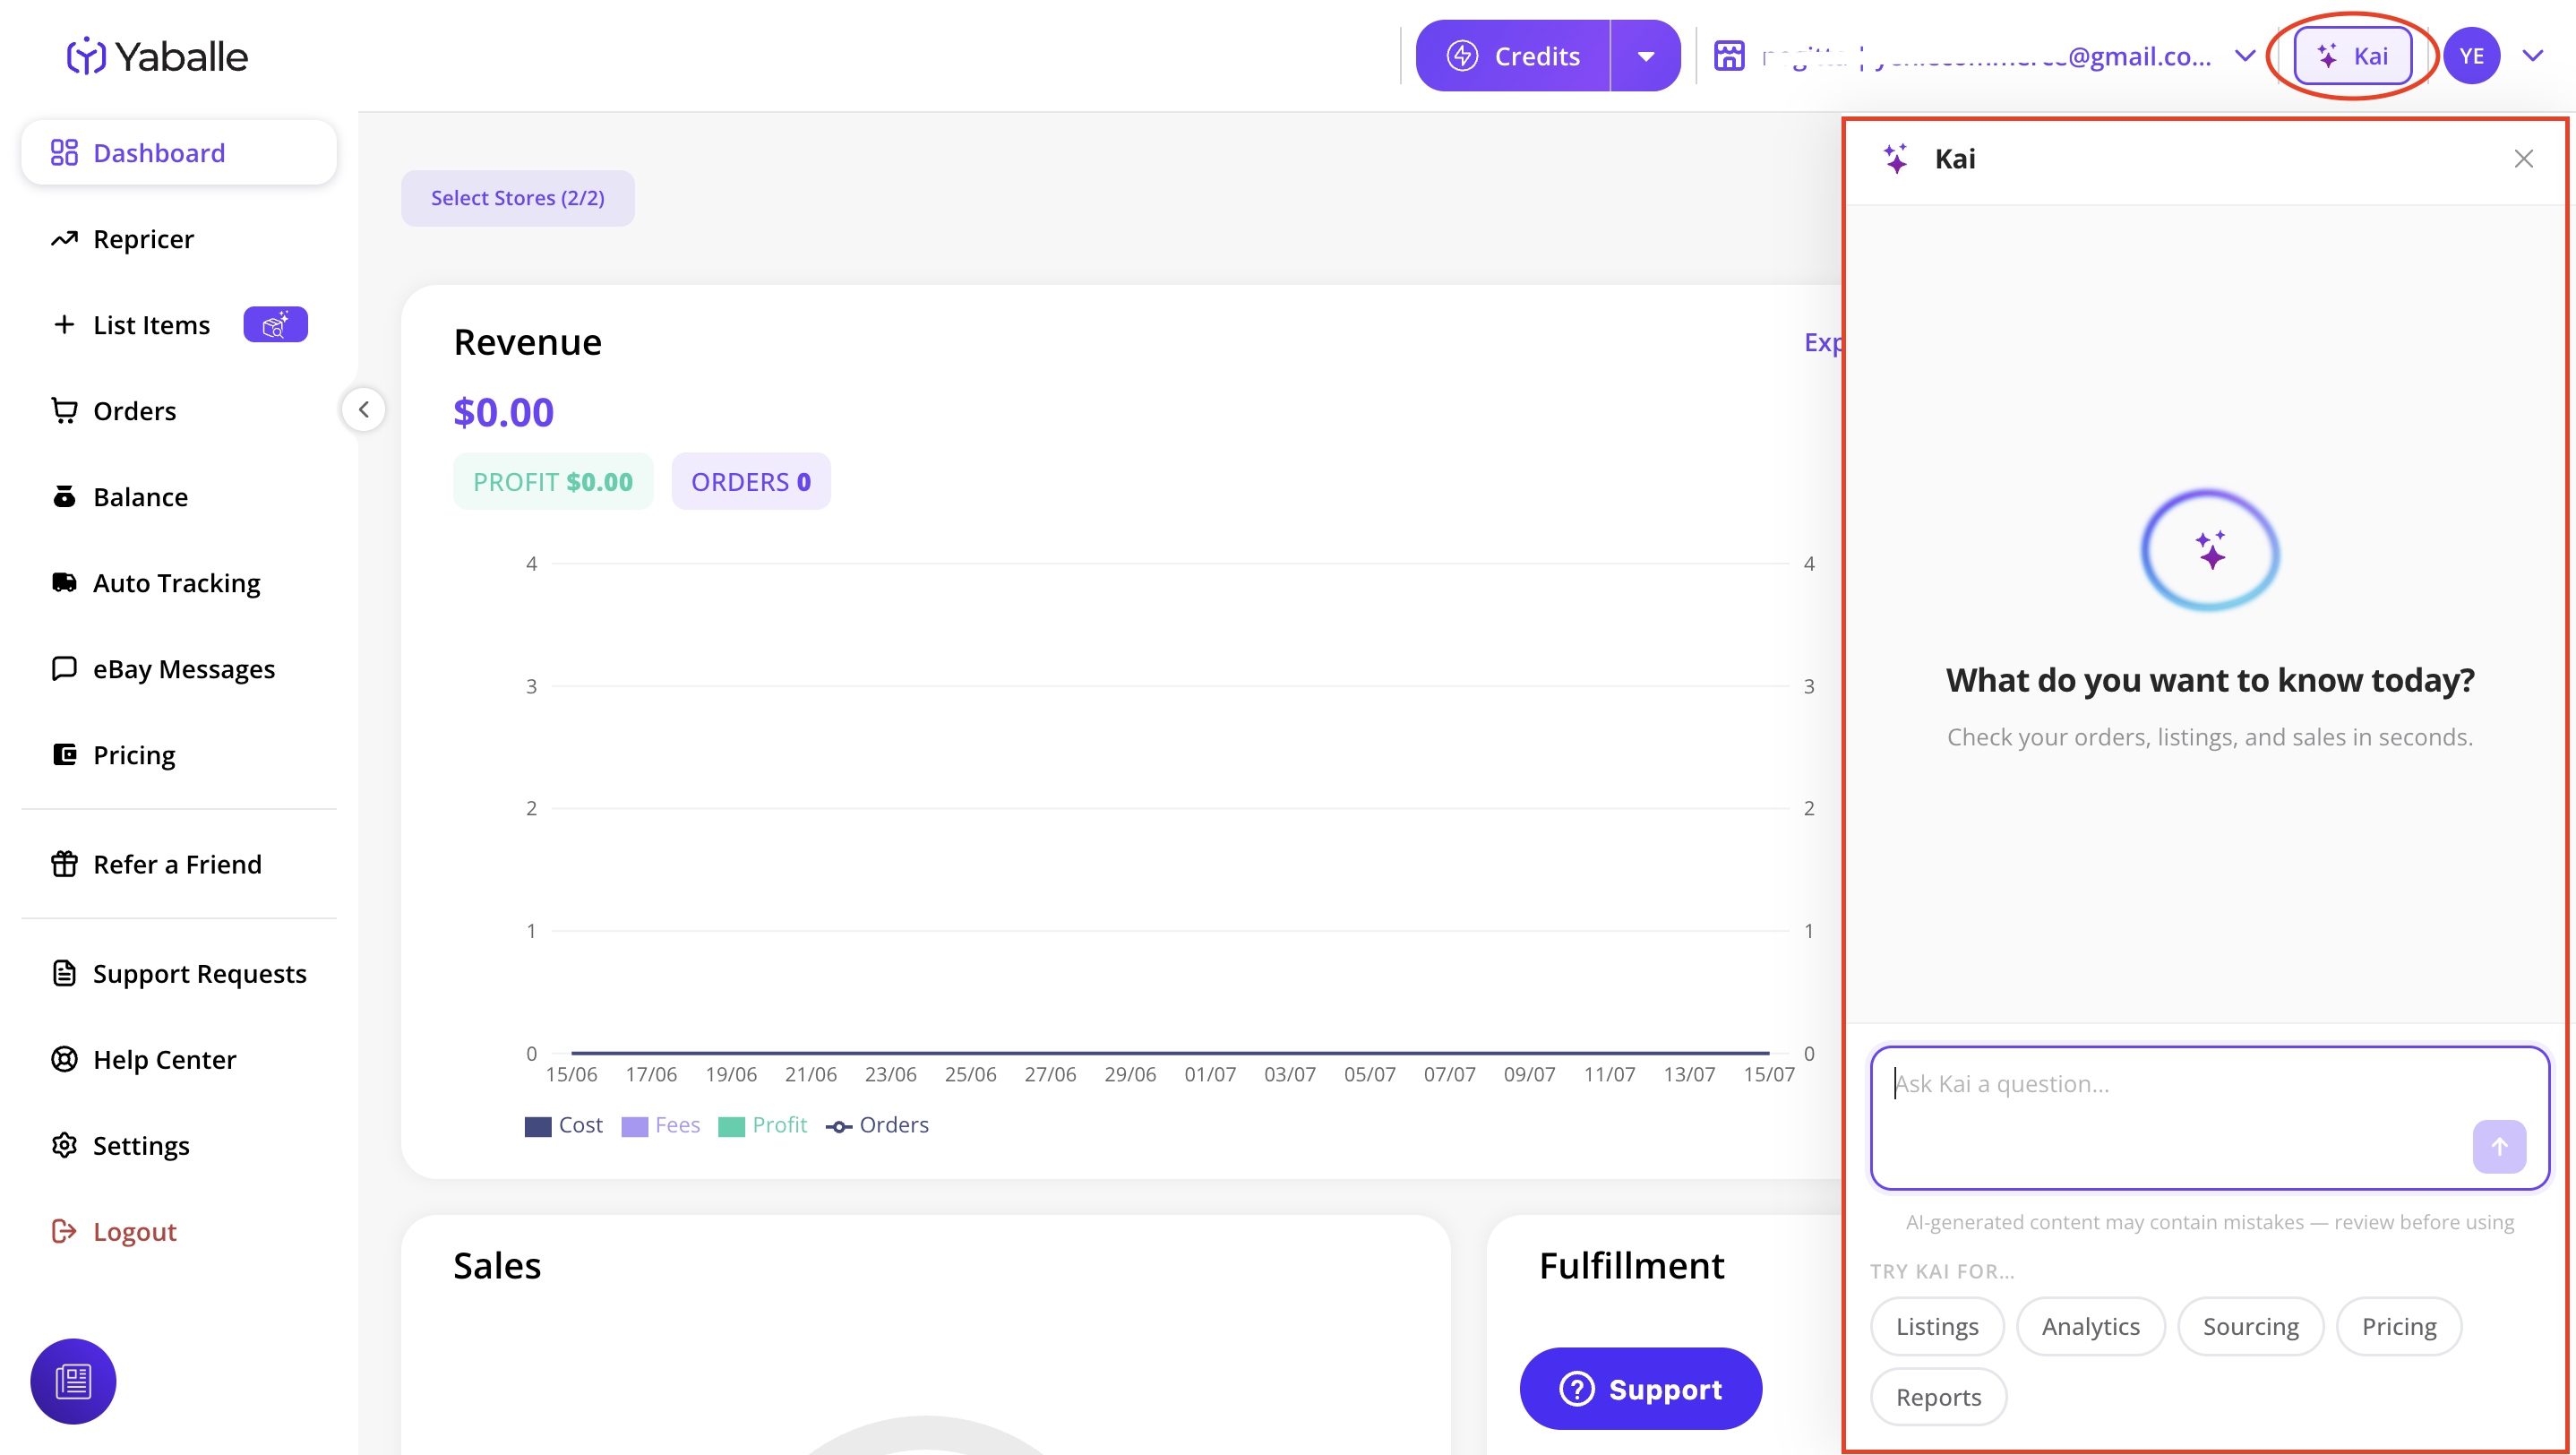Open the Select Stores (2/2) selector
2576x1455 pixels.
coord(517,198)
